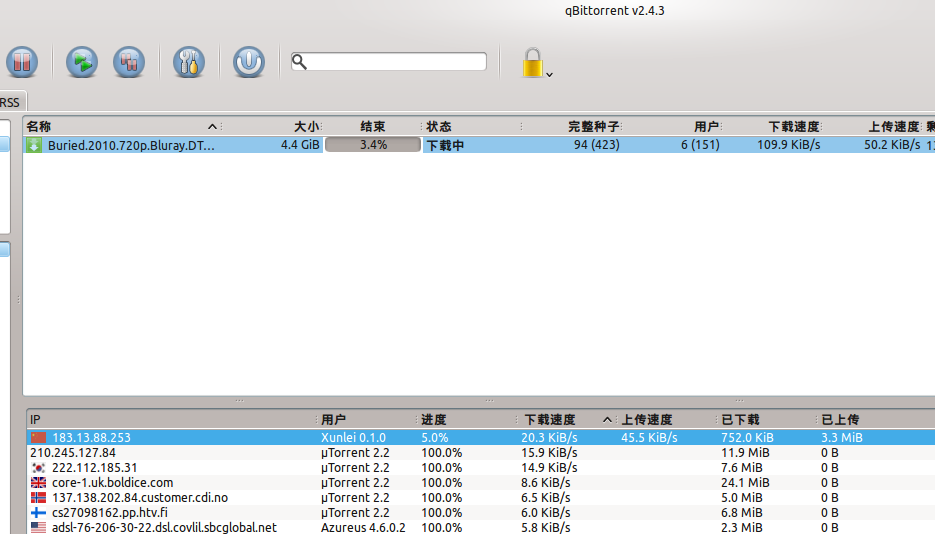Sort torrents by 上传速度 column header

pyautogui.click(x=872, y=126)
